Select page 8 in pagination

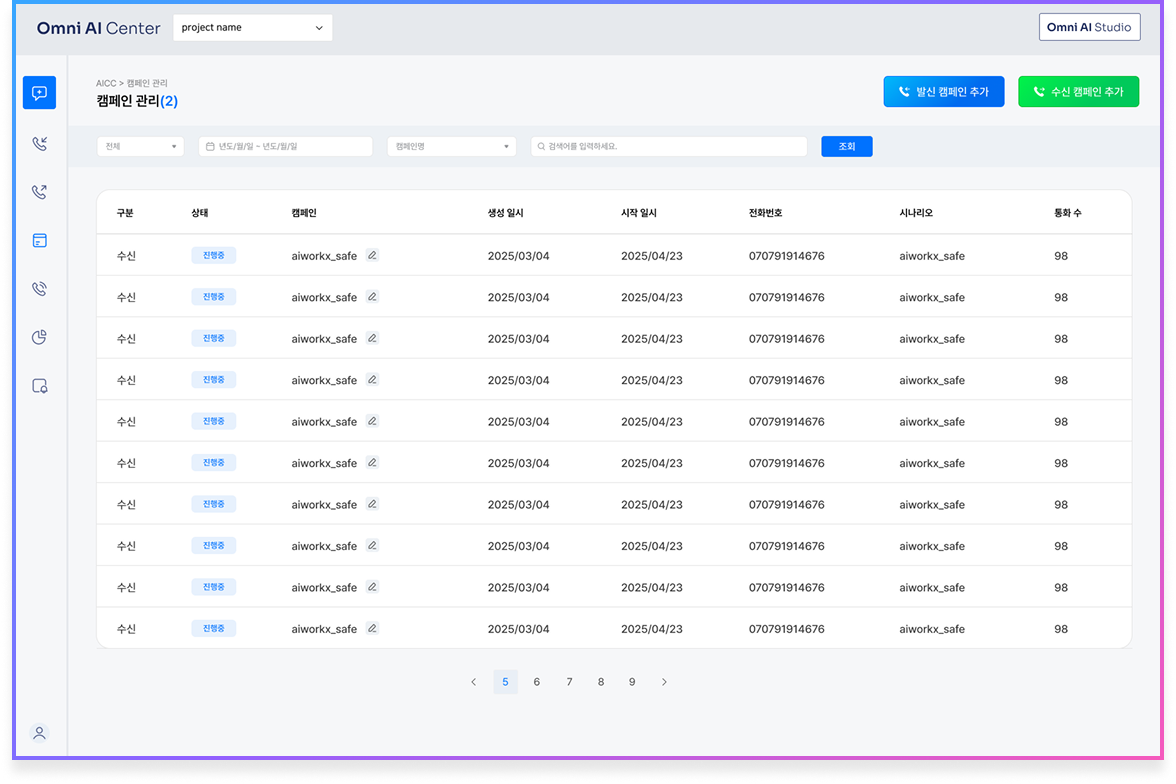point(601,682)
